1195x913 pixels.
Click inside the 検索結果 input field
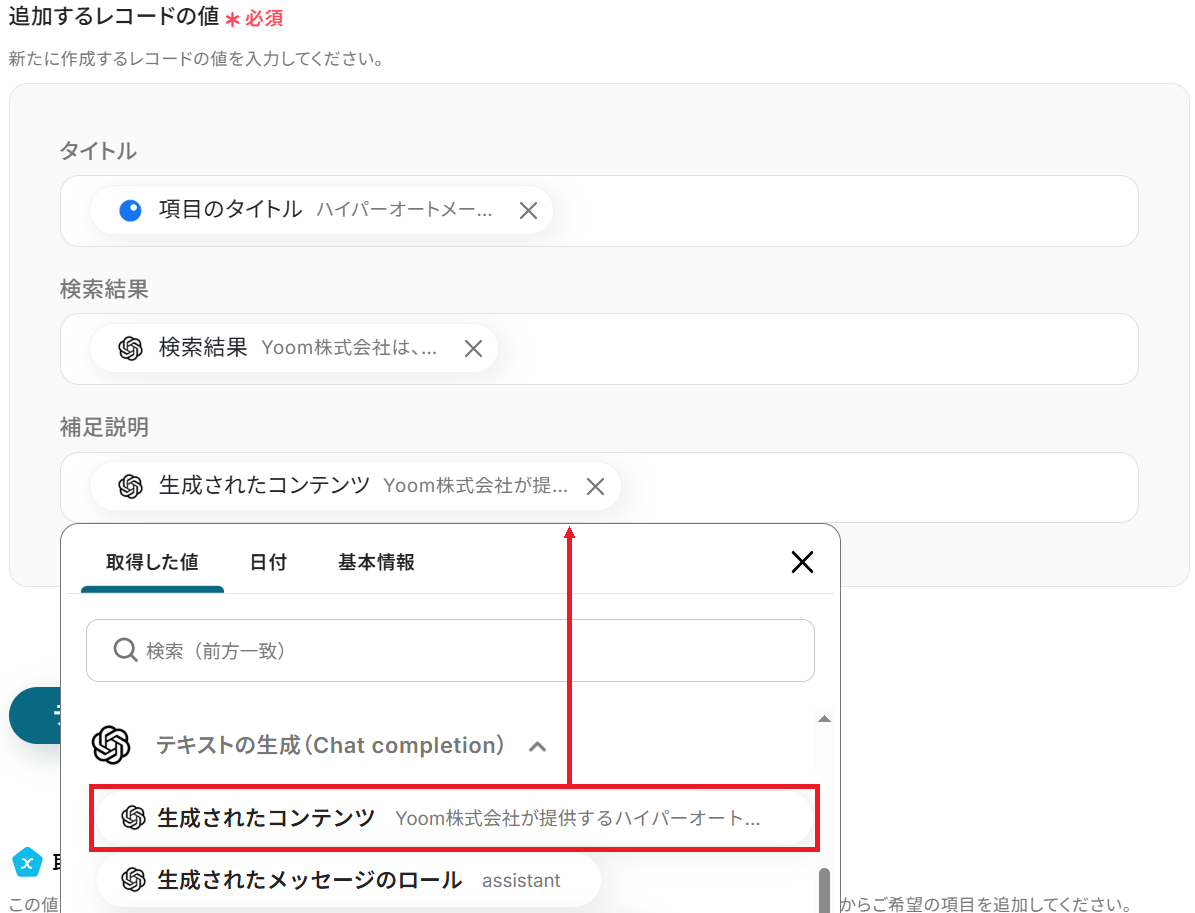[599, 349]
